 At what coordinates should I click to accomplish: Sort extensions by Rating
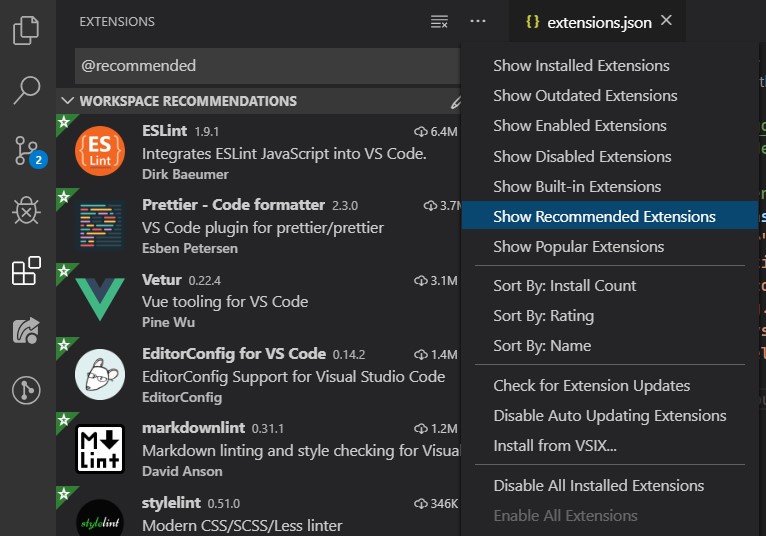click(x=610, y=316)
